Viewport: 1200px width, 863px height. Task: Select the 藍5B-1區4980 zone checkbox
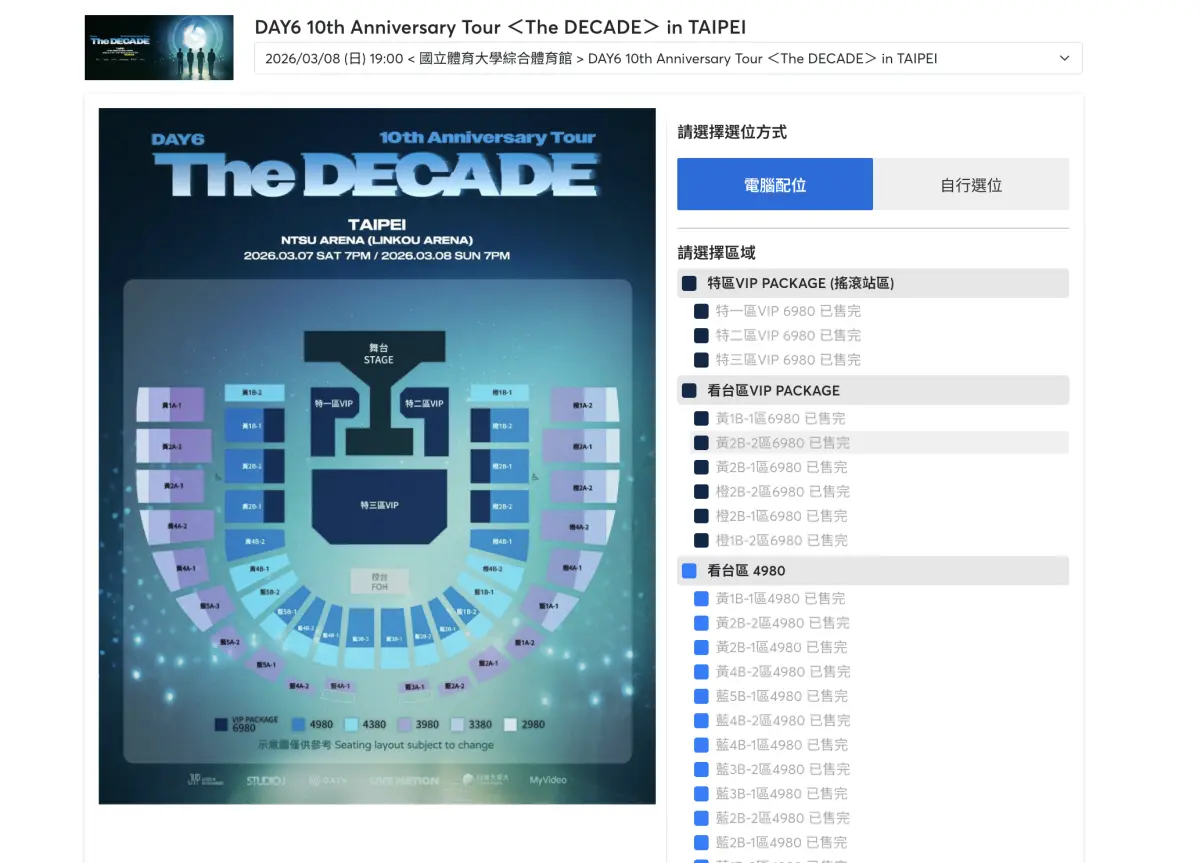click(701, 696)
